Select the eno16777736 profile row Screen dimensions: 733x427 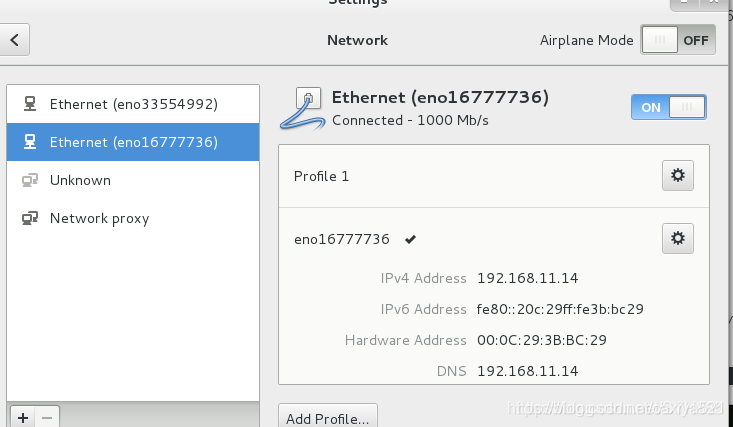[494, 239]
